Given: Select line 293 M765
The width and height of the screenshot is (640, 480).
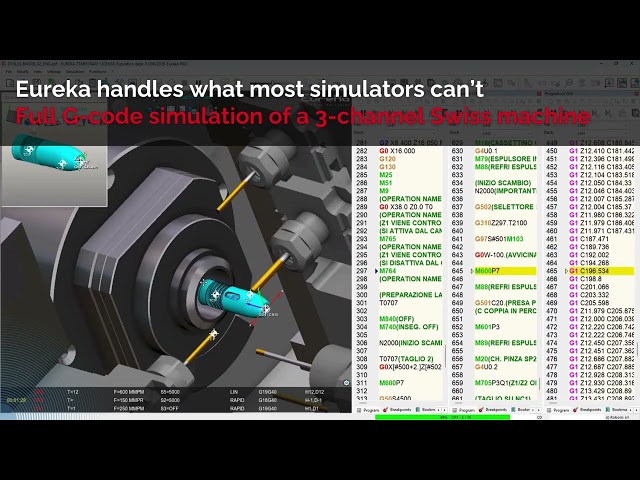Looking at the screenshot, I should (388, 239).
